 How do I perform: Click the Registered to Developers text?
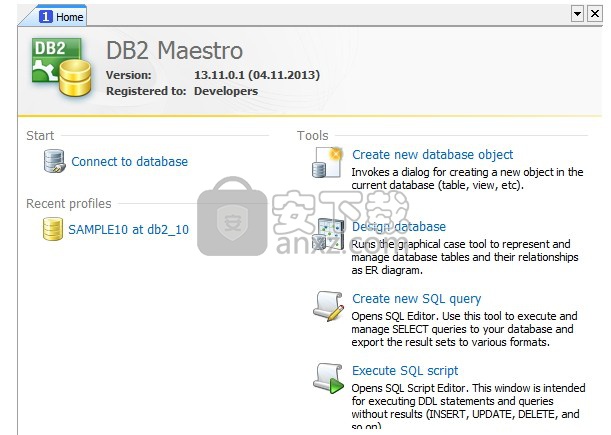182,91
